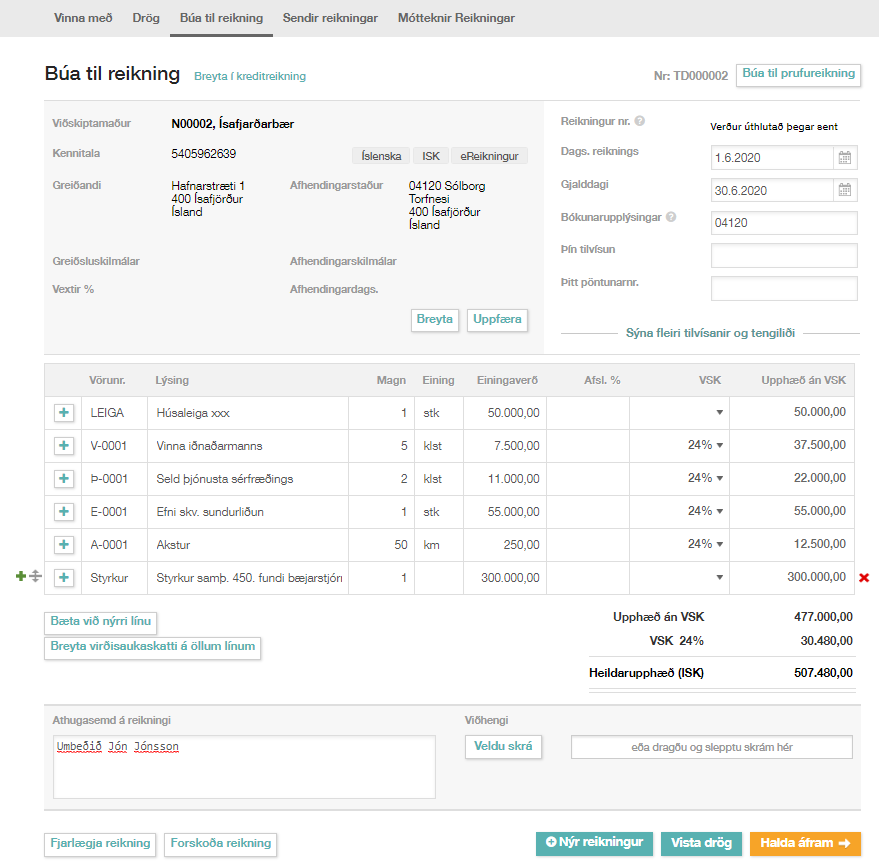
Task: Add line using green plus beside Styrkur
Action: point(21,577)
